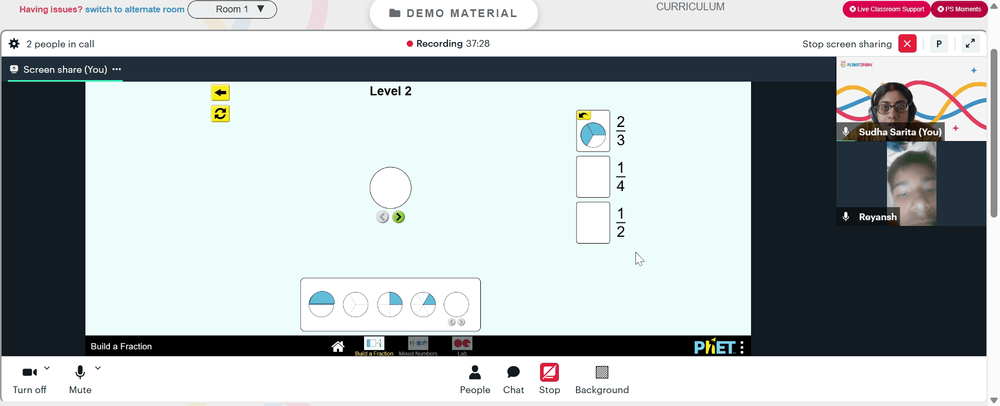Click Reyansh video tile

click(911, 184)
